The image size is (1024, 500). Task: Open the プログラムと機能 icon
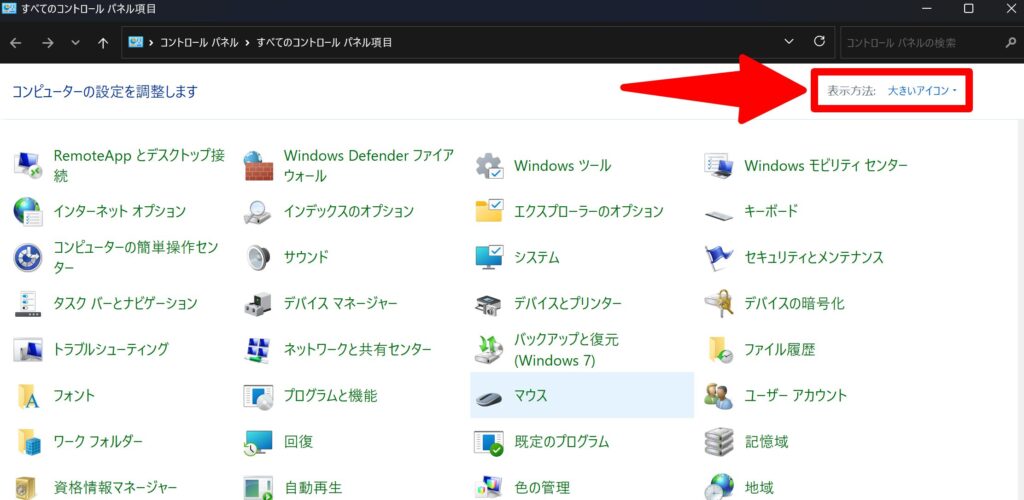tap(258, 396)
